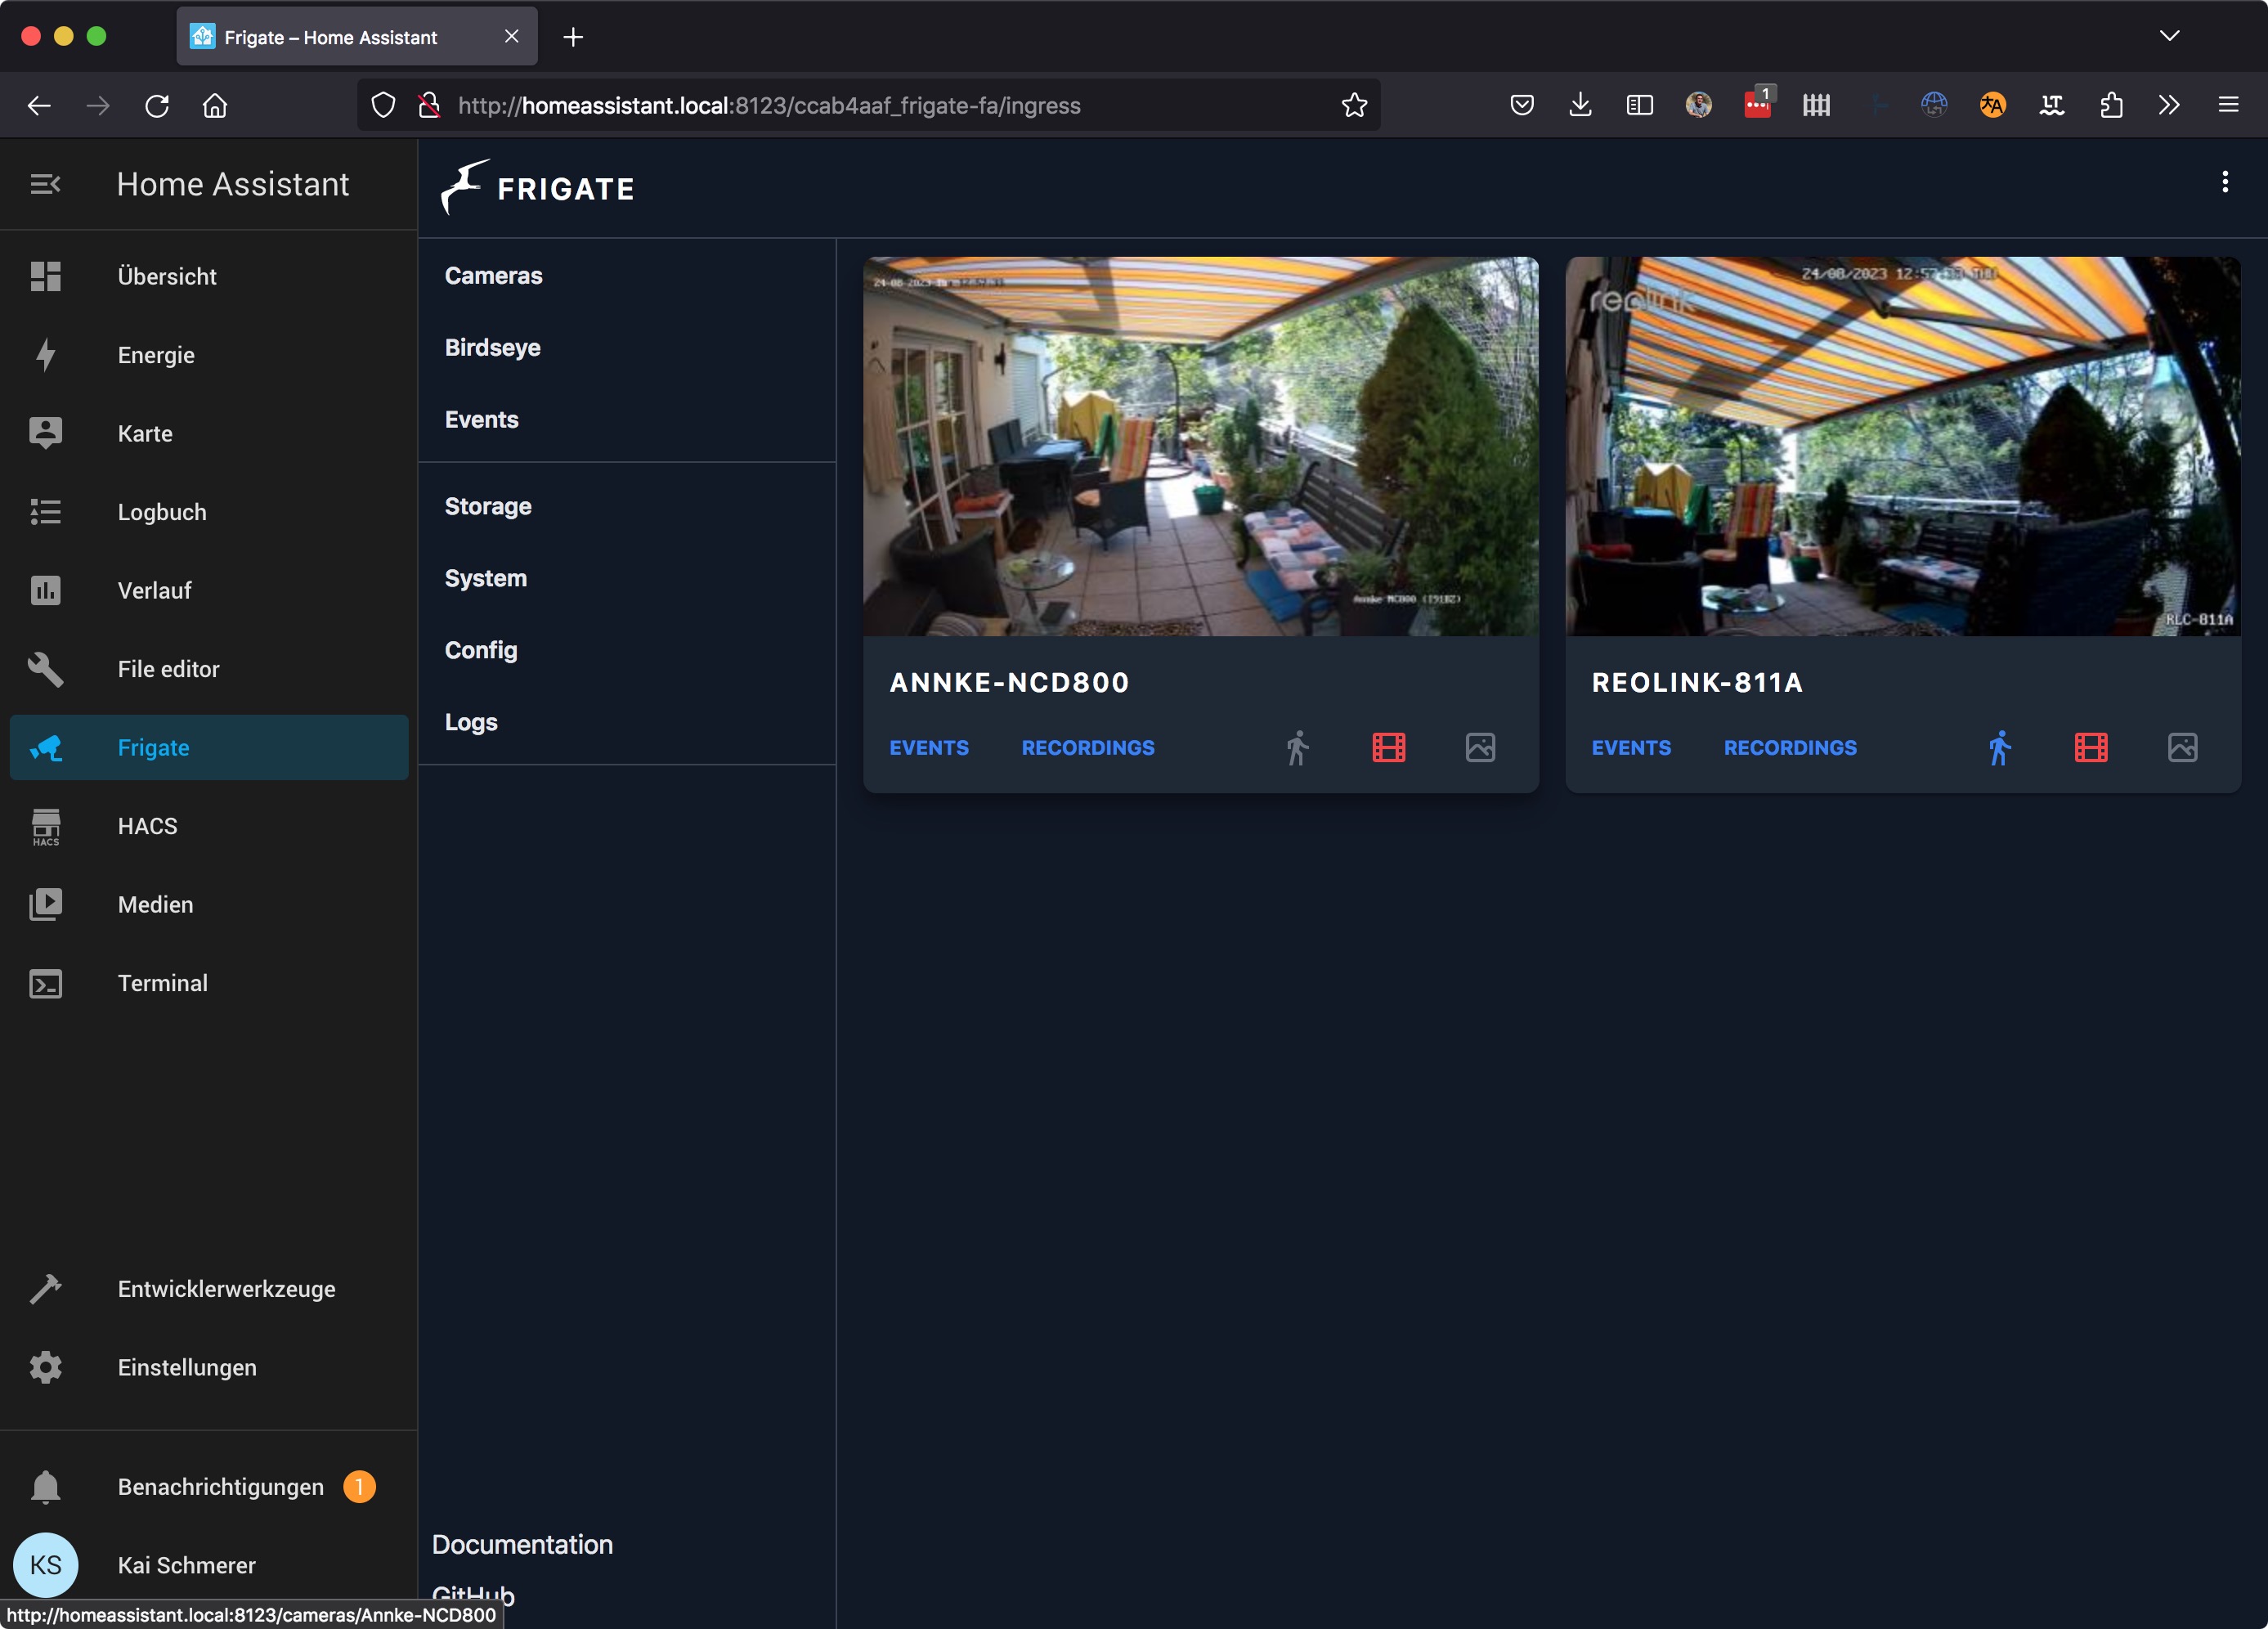
Task: Toggle person detection for ANNKE-NCD800
Action: [1297, 747]
